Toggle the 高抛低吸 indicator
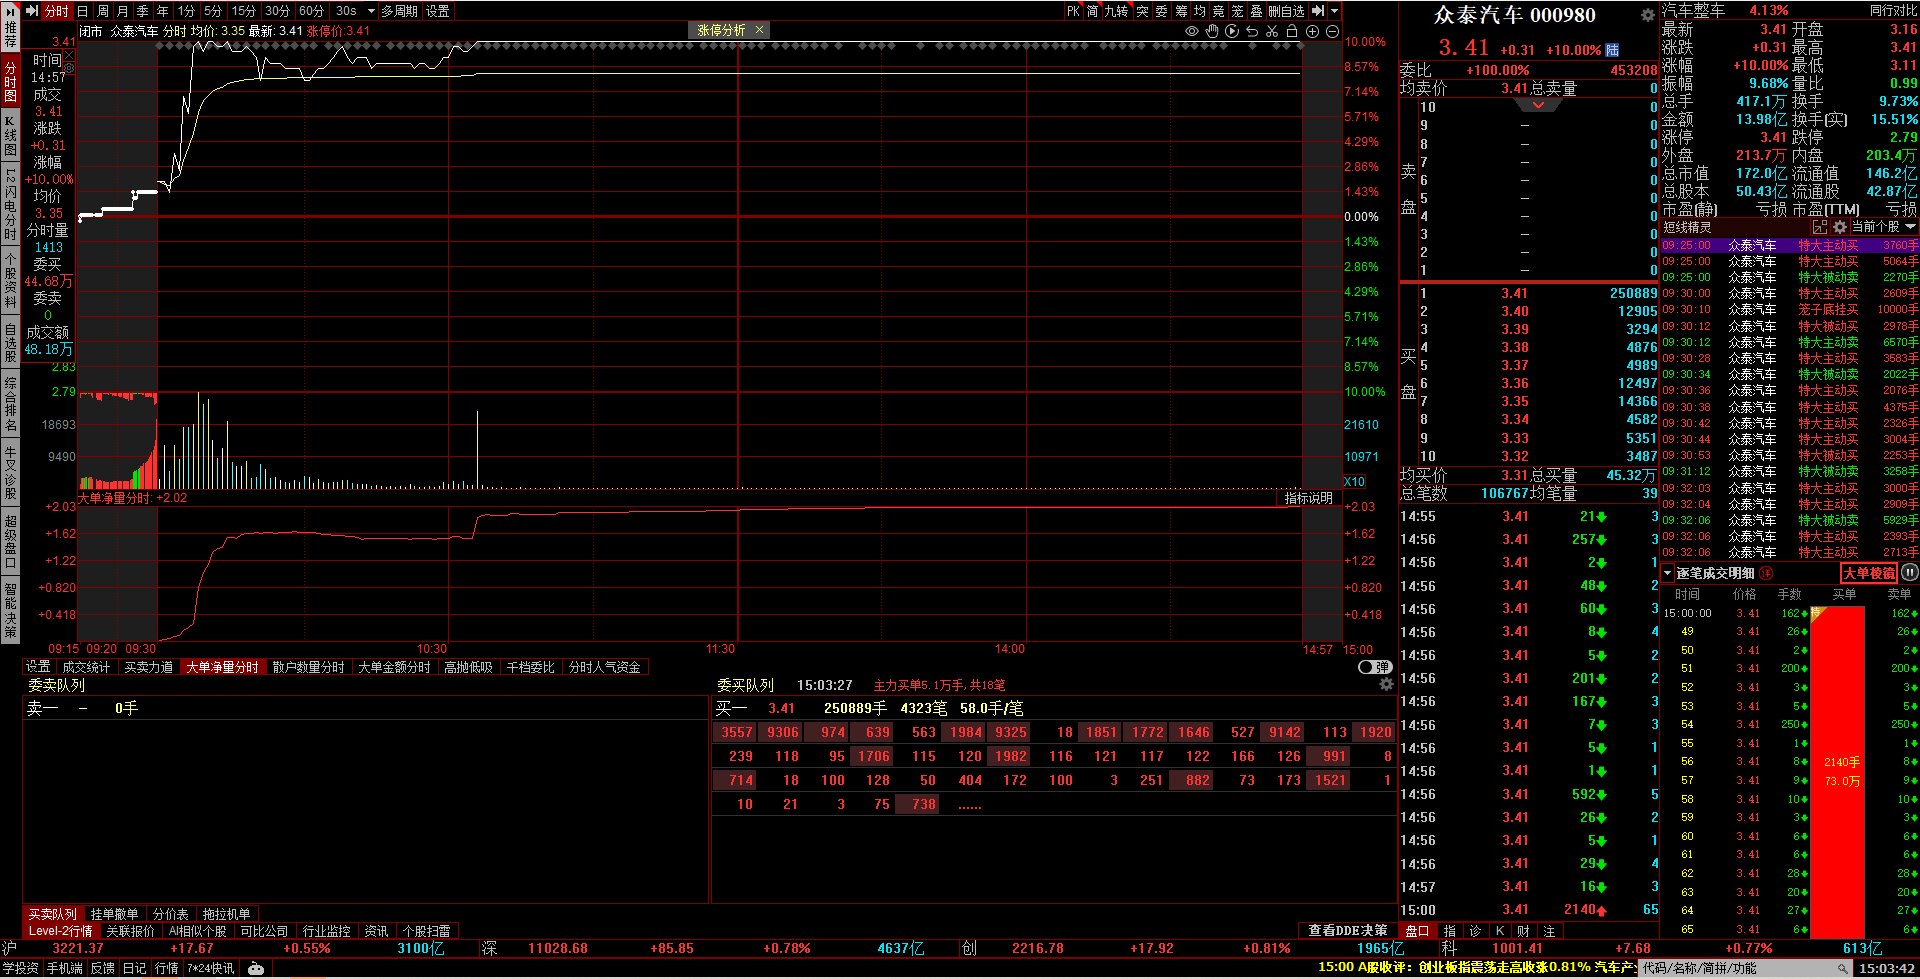 [x=468, y=667]
